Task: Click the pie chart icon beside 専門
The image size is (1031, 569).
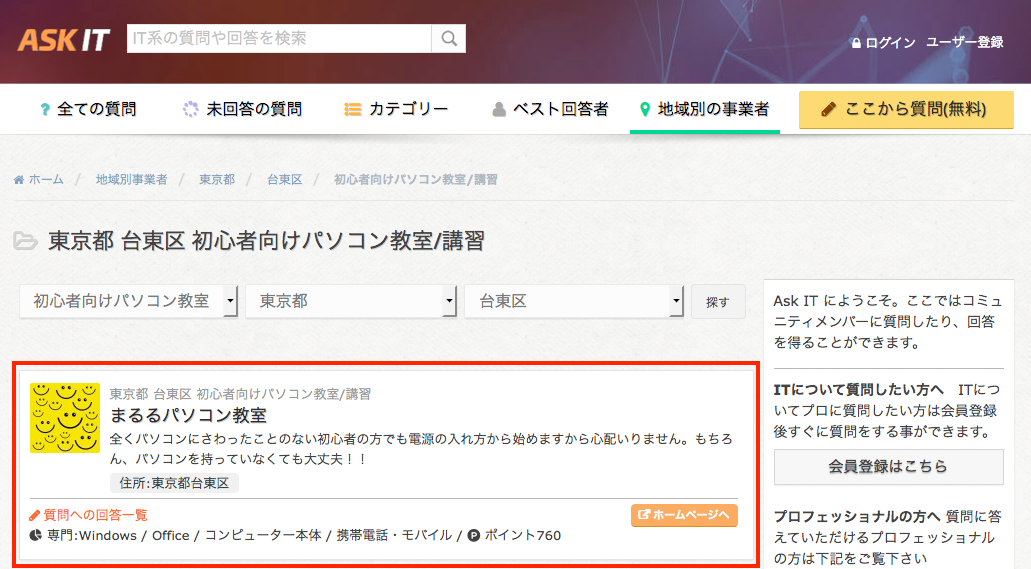Action: point(36,535)
